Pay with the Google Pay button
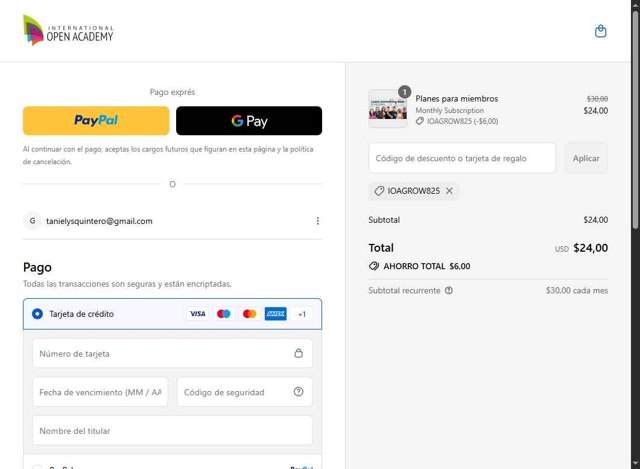 pos(249,120)
